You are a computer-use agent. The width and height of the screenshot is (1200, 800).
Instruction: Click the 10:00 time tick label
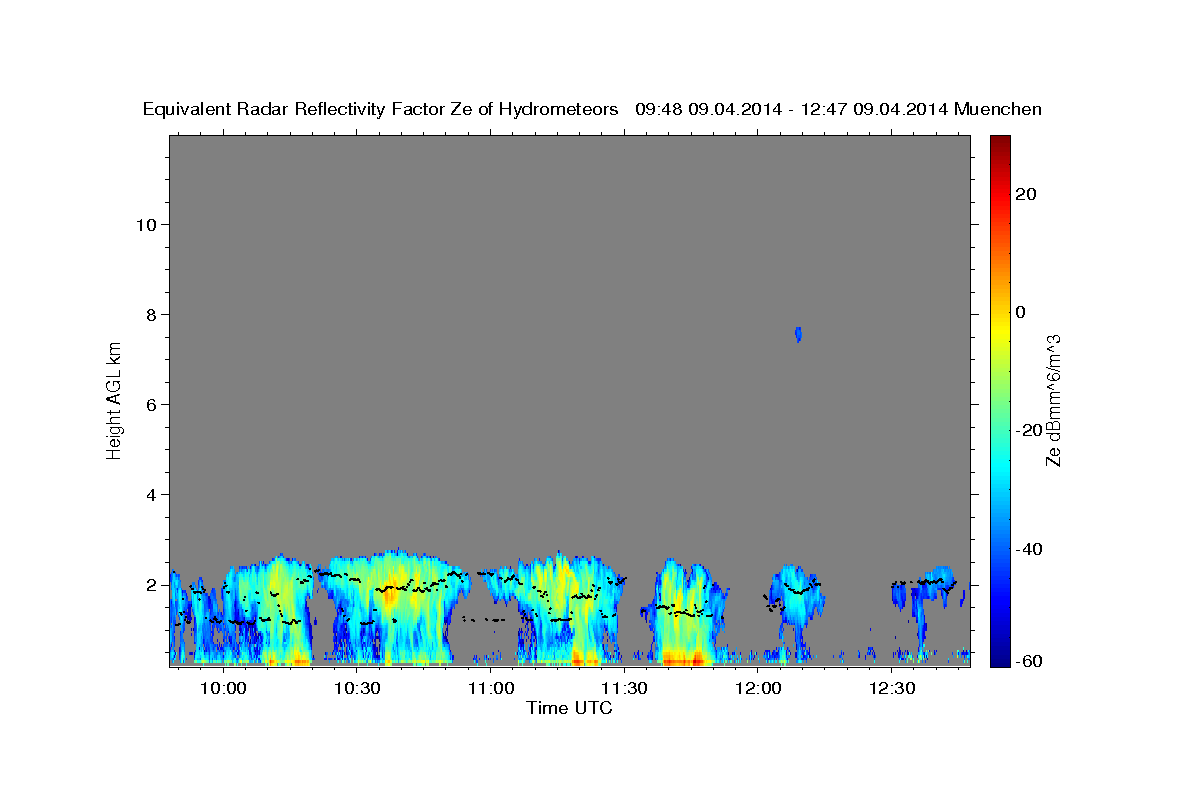coord(223,688)
